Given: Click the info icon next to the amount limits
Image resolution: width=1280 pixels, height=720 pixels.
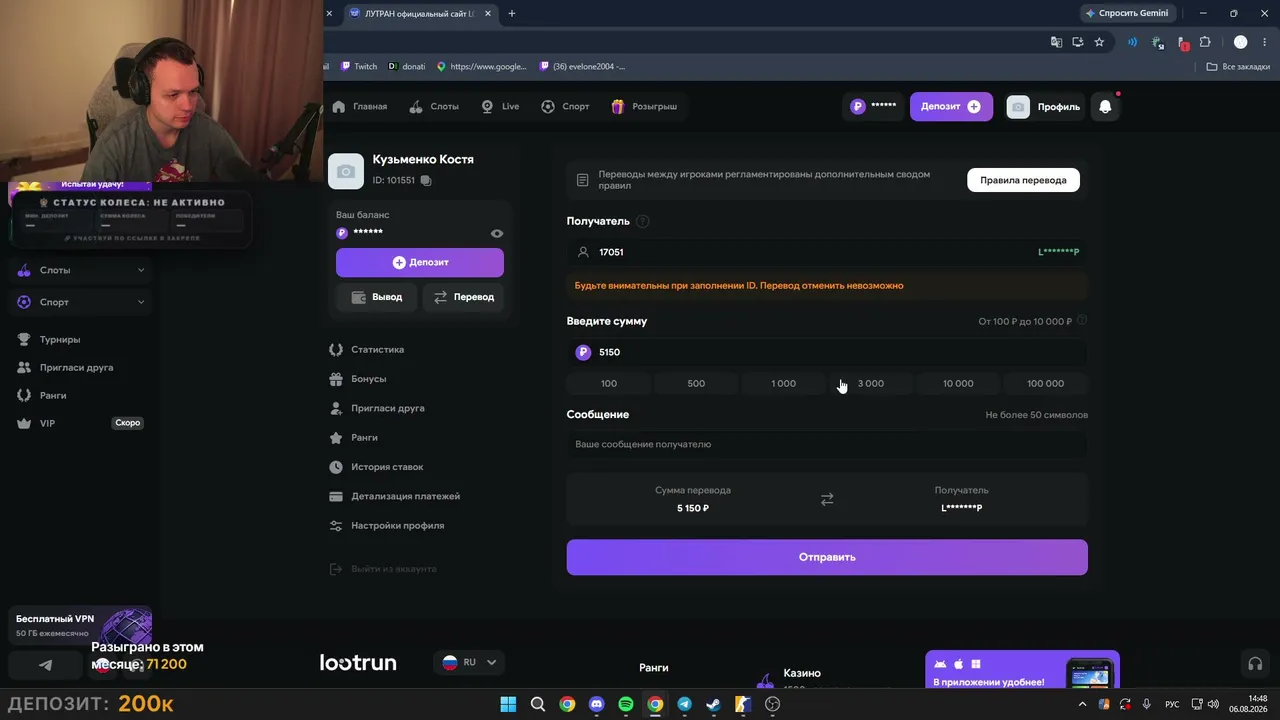Looking at the screenshot, I should [x=1082, y=321].
